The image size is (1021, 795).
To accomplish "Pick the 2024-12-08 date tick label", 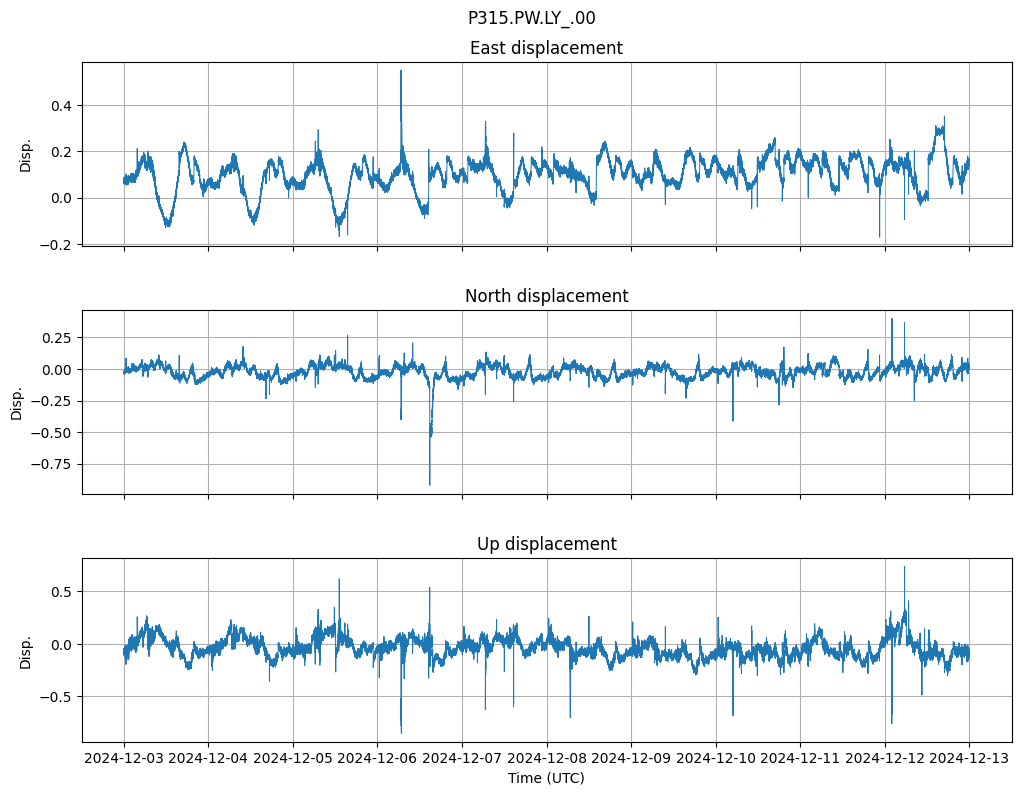I will [x=547, y=759].
